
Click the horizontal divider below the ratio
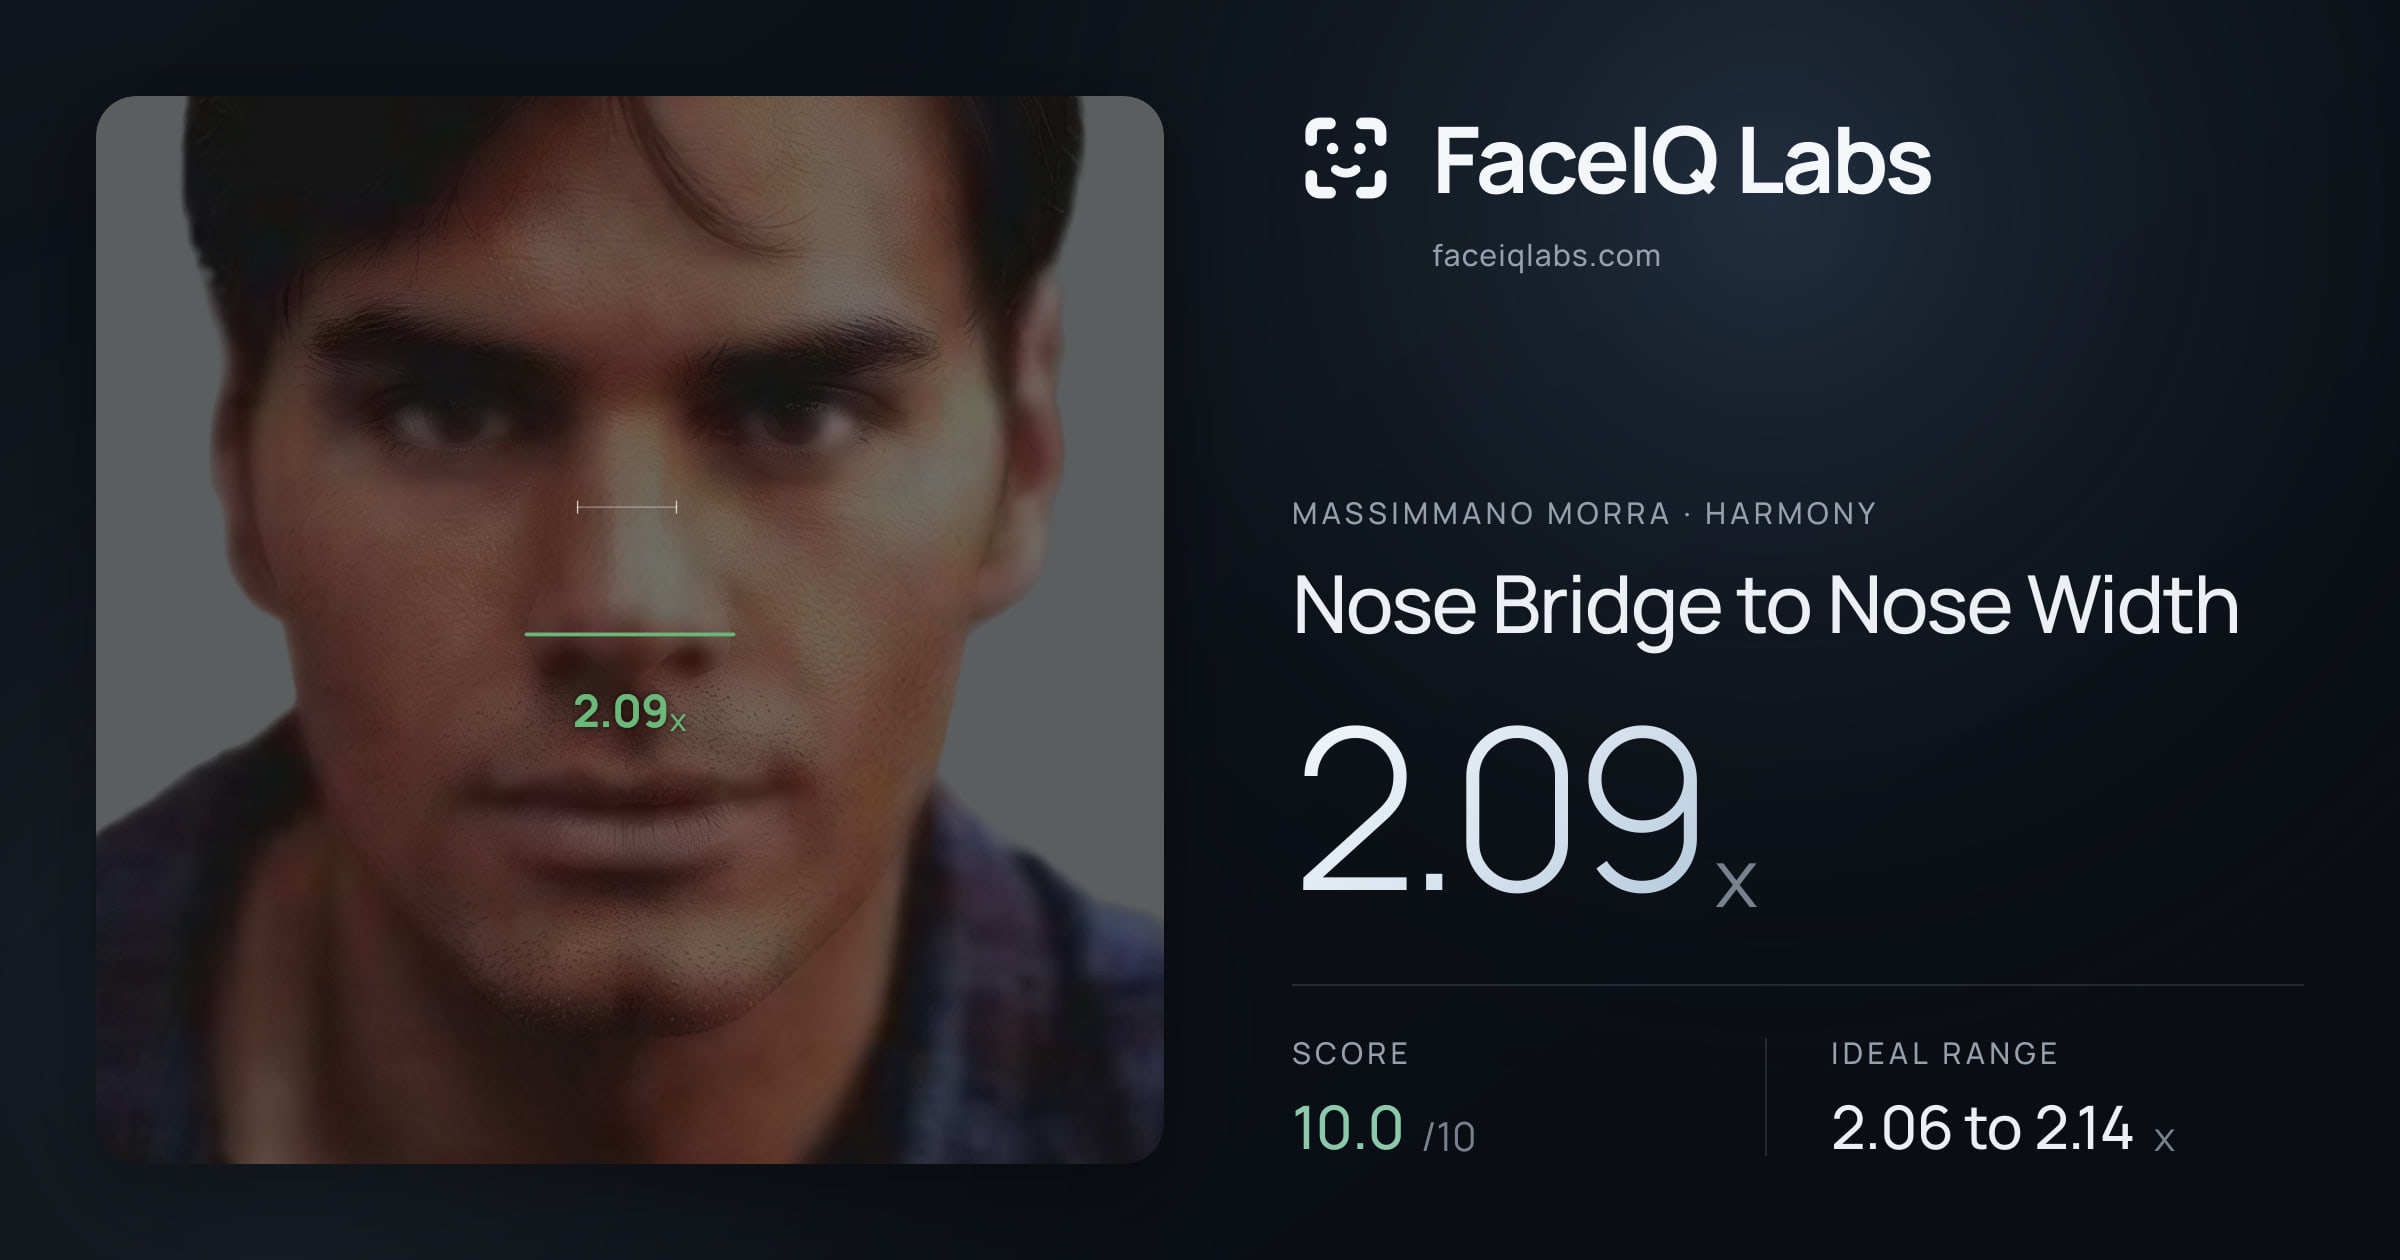(x=1797, y=985)
